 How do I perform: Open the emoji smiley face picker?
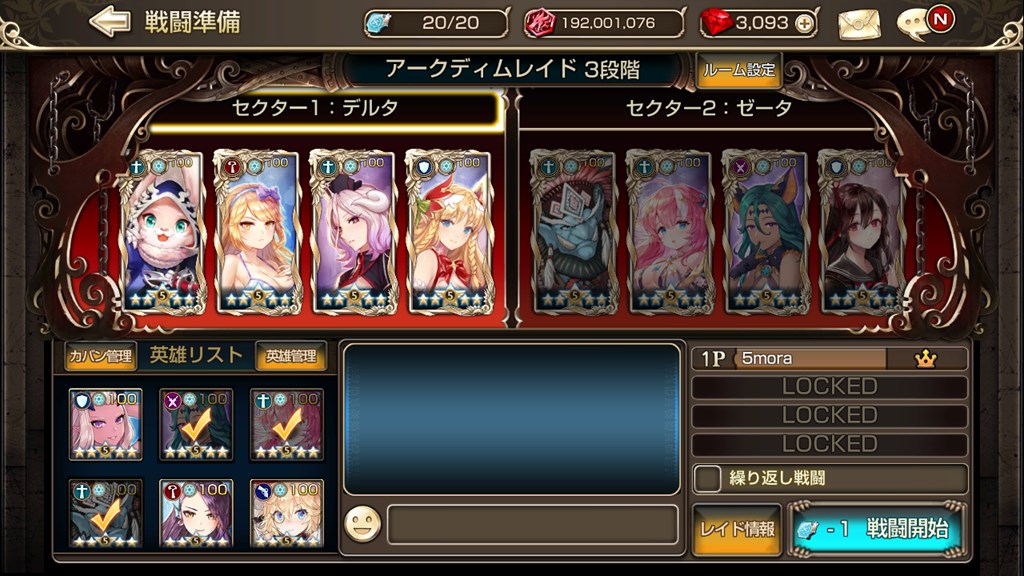coord(362,524)
